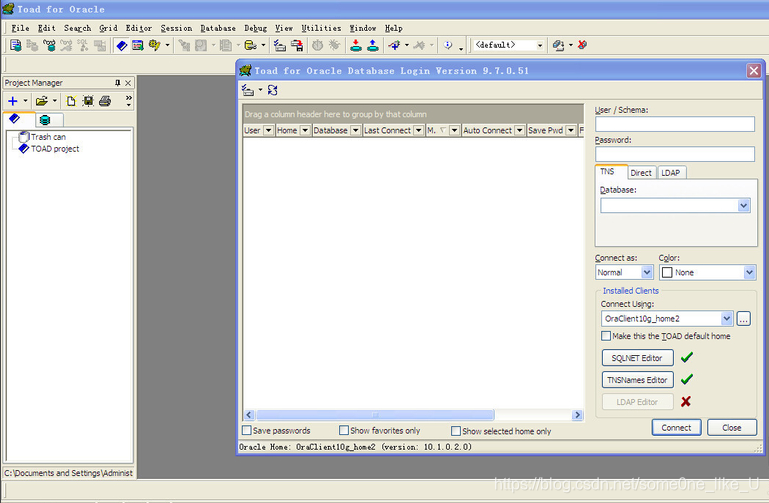The image size is (769, 503).
Task: Click the Commit icon with red down arrow
Action: 356,46
